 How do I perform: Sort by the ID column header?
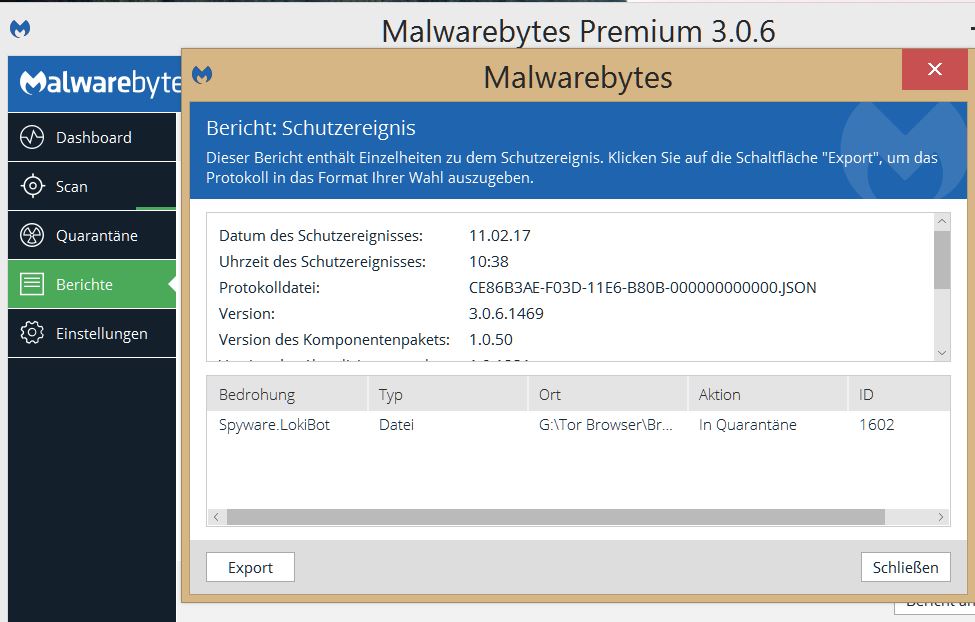pyautogui.click(x=899, y=394)
